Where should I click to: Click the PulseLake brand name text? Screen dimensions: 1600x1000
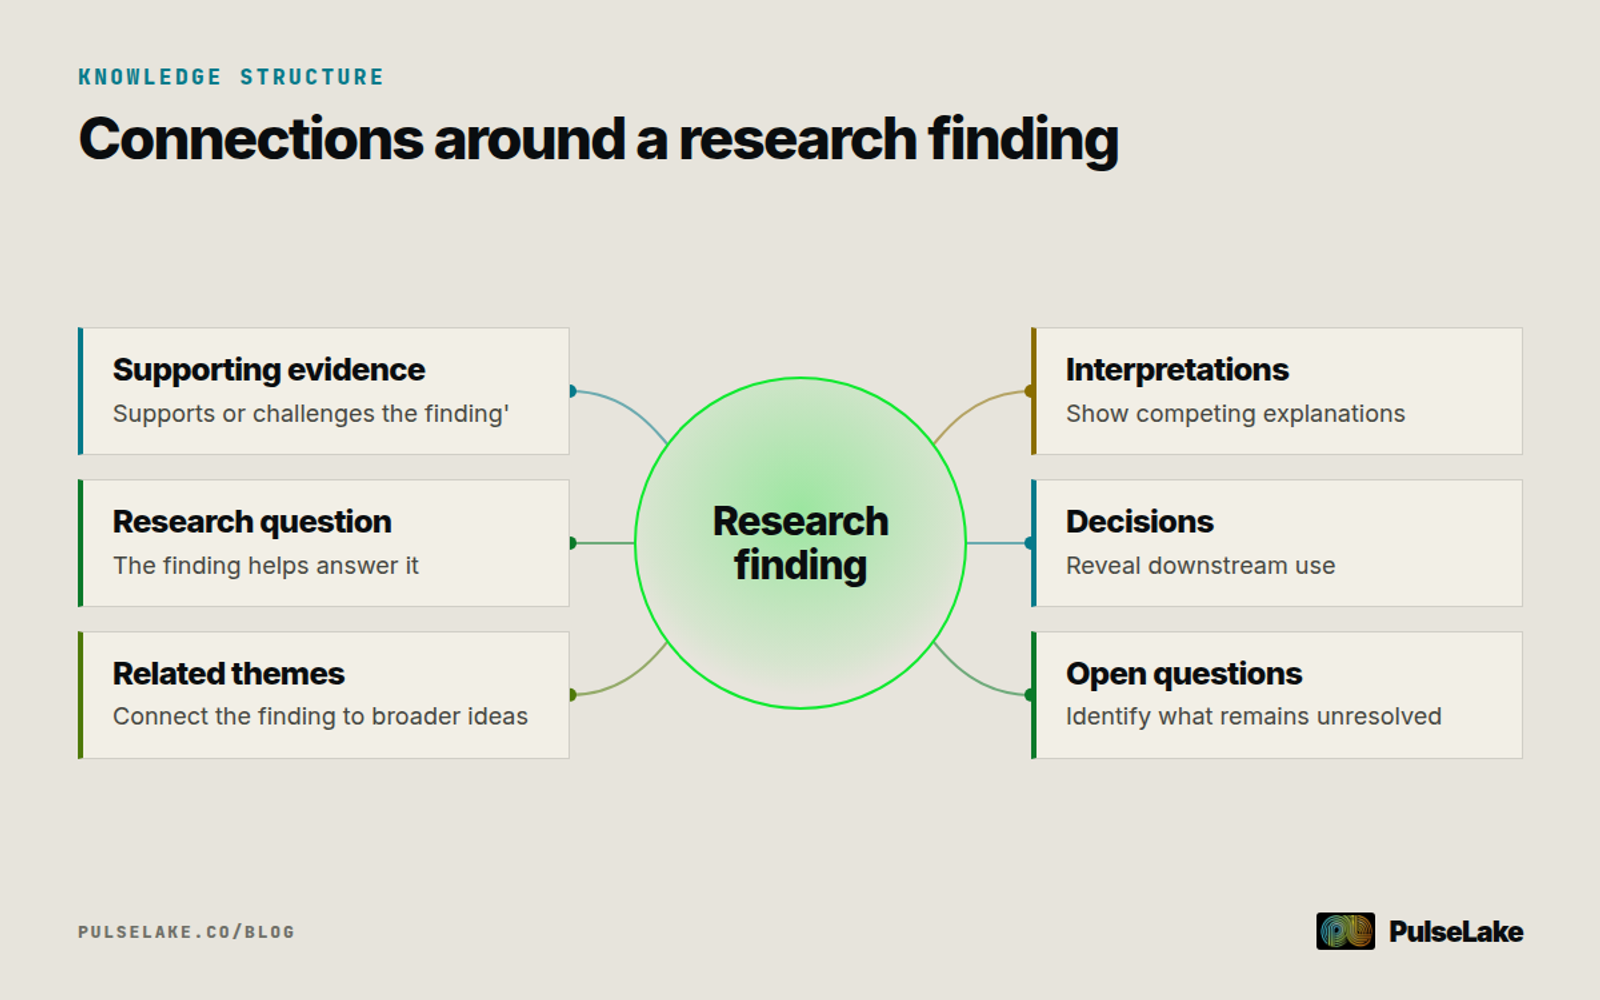coord(1455,932)
